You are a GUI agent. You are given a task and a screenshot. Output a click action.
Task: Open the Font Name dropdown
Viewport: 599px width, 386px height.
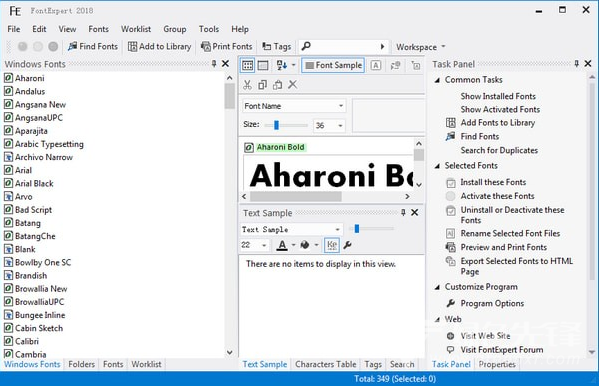pyautogui.click(x=294, y=106)
